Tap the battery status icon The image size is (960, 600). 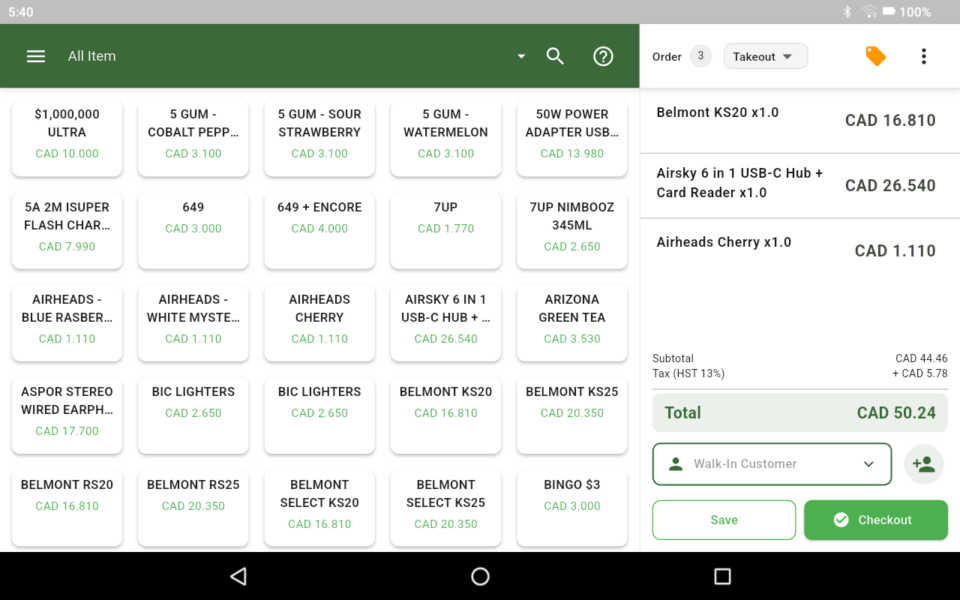[888, 12]
